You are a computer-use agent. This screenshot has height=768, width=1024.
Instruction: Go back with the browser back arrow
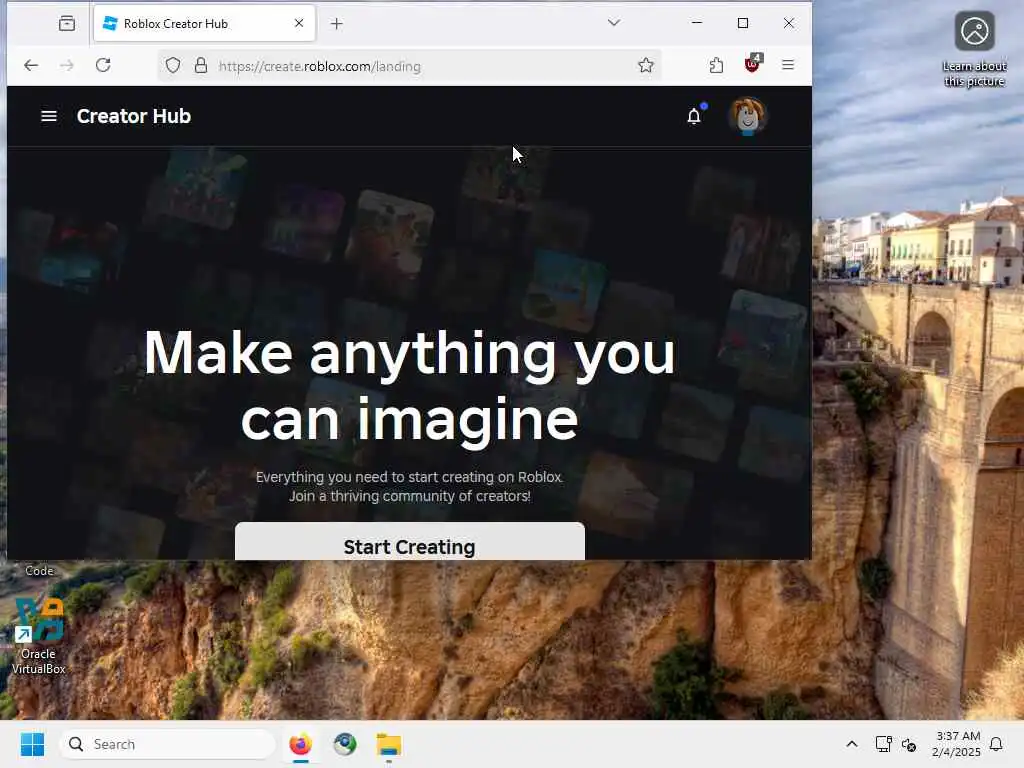tap(31, 65)
